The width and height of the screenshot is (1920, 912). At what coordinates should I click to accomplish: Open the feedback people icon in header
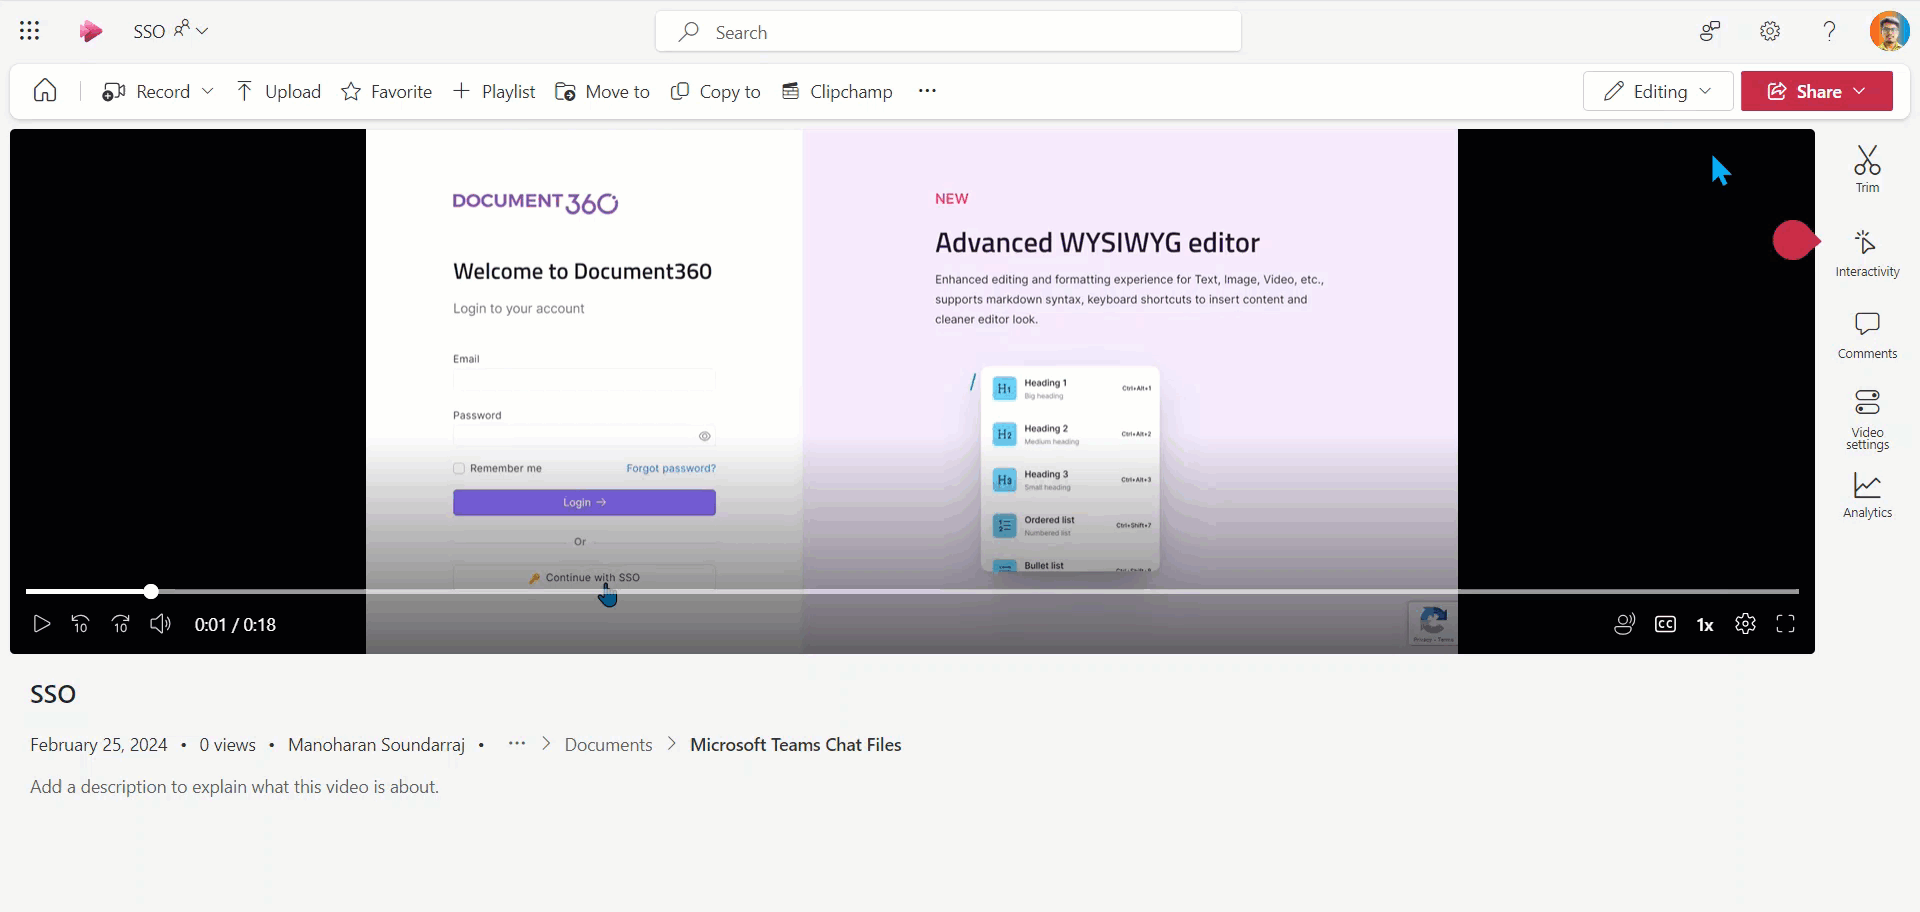pyautogui.click(x=1710, y=31)
